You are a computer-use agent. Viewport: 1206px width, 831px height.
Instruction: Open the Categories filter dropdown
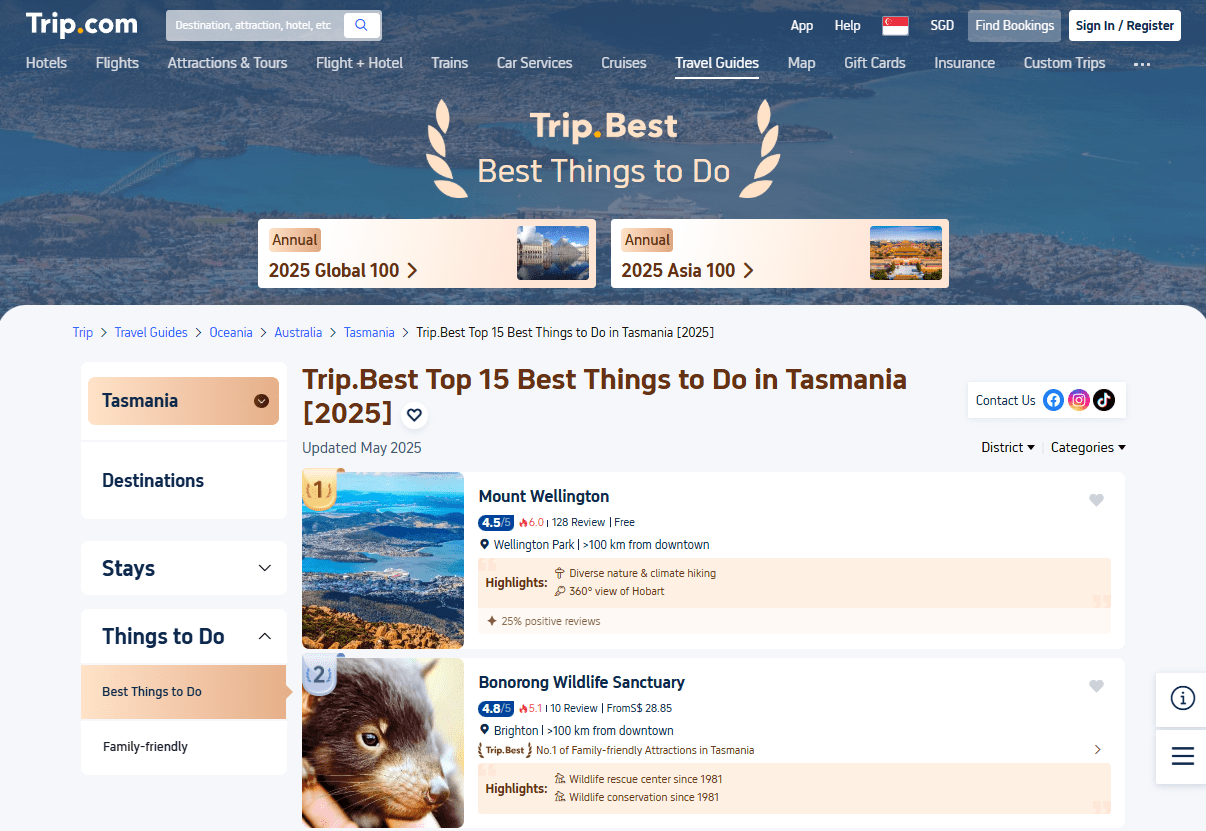click(x=1088, y=448)
